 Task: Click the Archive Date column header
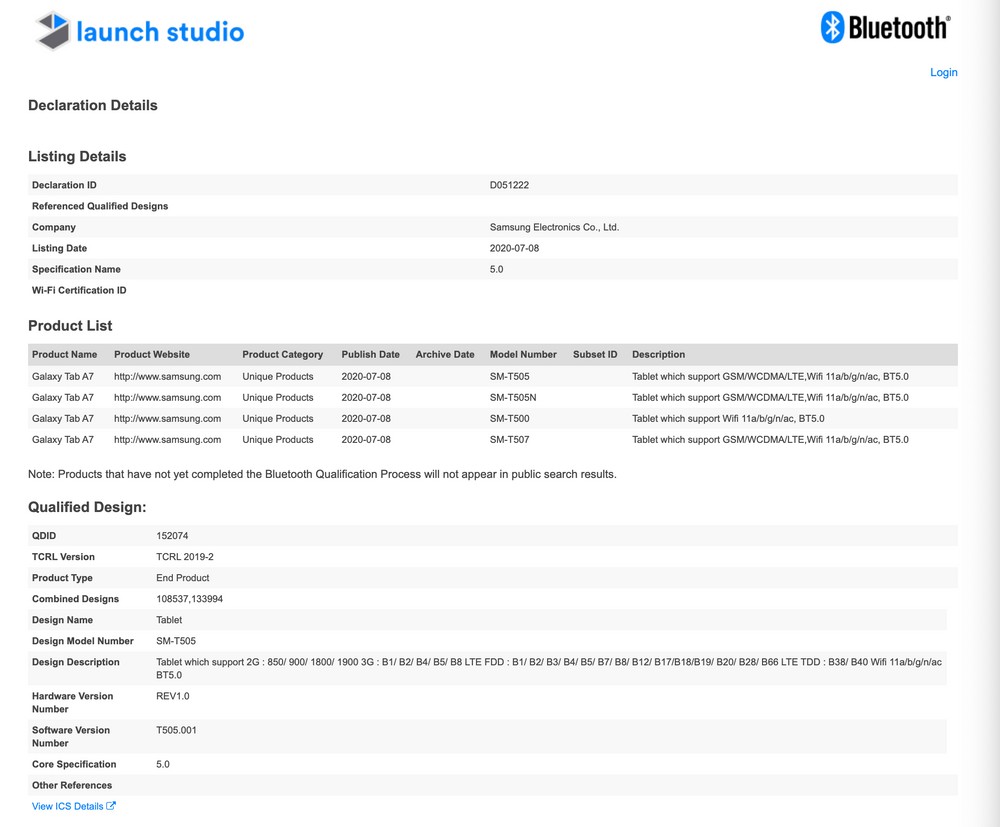[x=445, y=355]
